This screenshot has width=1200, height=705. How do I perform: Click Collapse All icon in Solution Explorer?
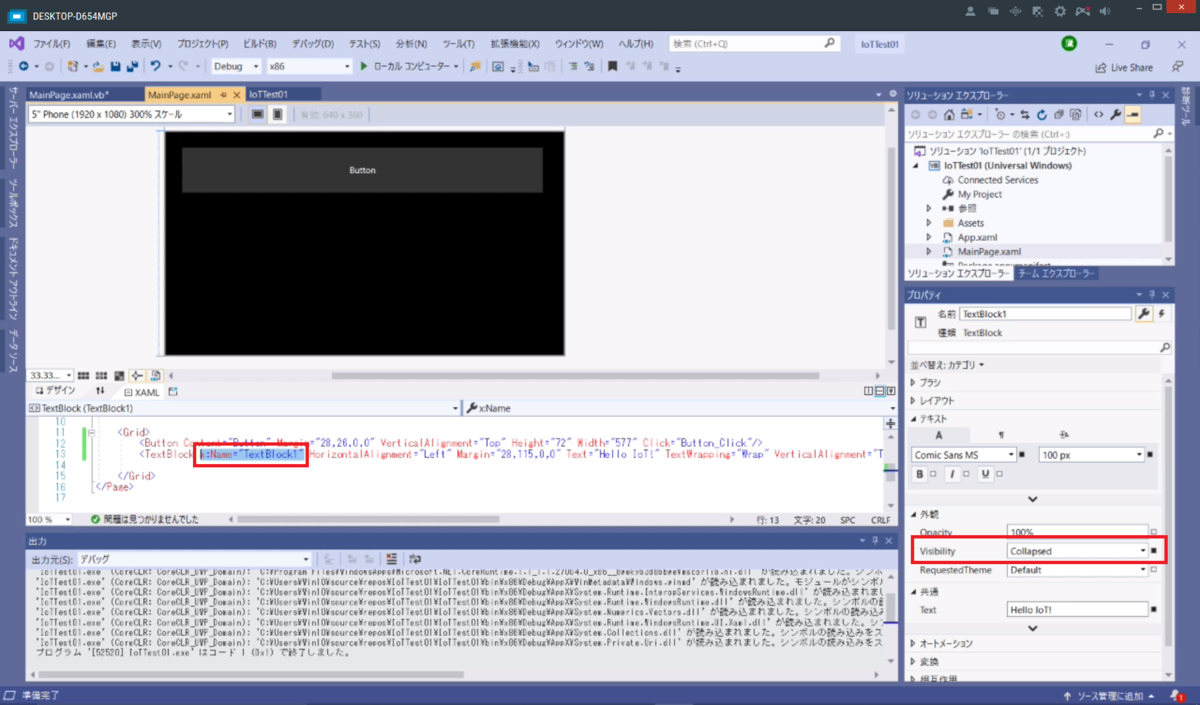pos(1058,115)
